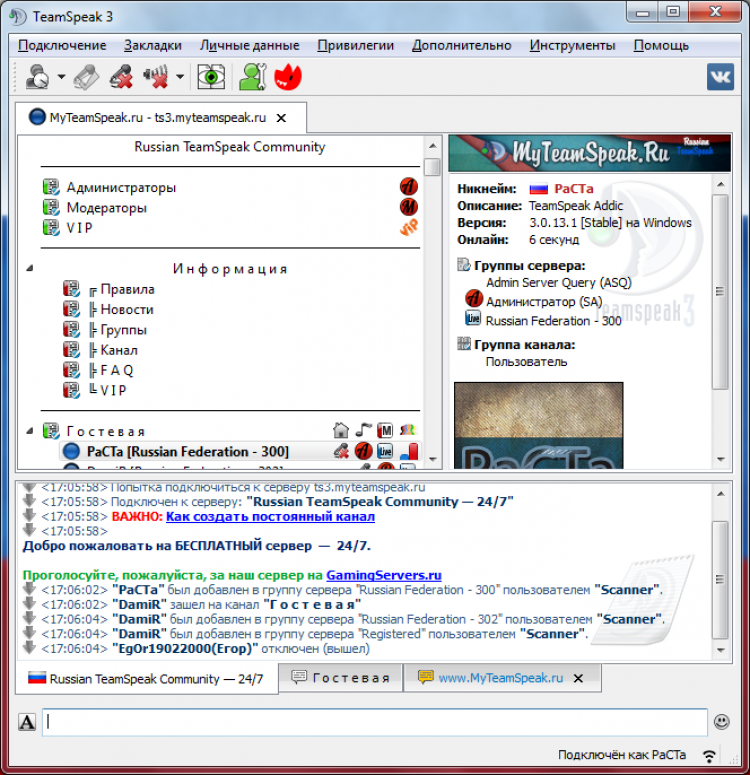The height and width of the screenshot is (775, 750).
Task: Close the MyTeamSpeak.ru server tab
Action: tap(281, 118)
